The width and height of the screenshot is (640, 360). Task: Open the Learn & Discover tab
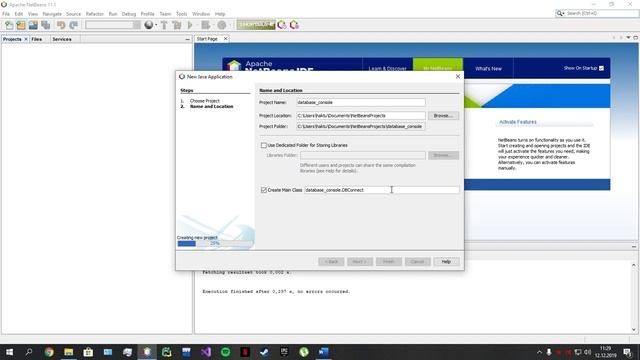click(387, 69)
